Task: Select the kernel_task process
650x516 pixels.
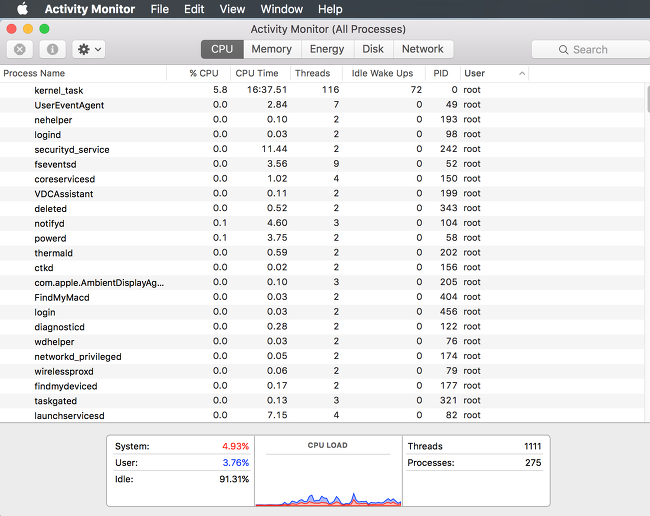Action: pos(322,90)
